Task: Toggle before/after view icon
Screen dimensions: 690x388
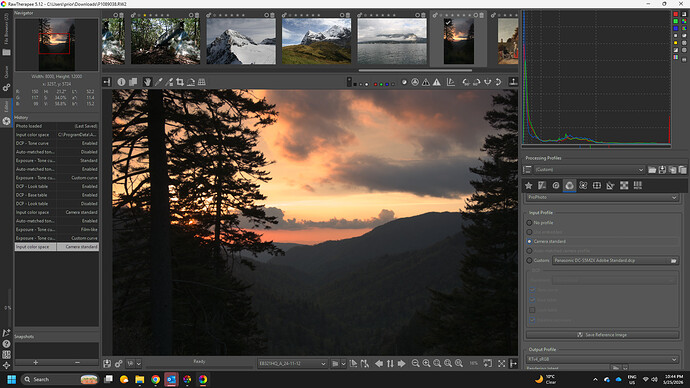Action: pyautogui.click(x=133, y=82)
